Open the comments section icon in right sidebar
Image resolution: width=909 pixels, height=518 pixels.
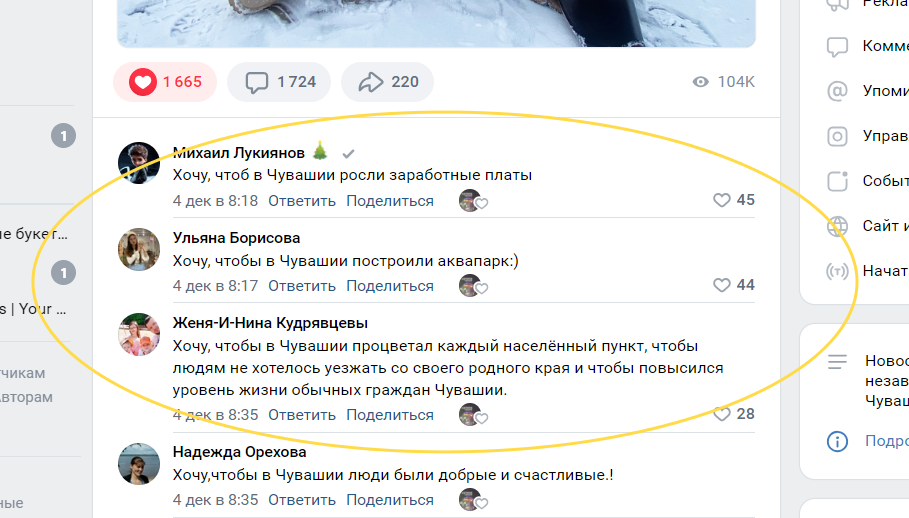pyautogui.click(x=837, y=47)
